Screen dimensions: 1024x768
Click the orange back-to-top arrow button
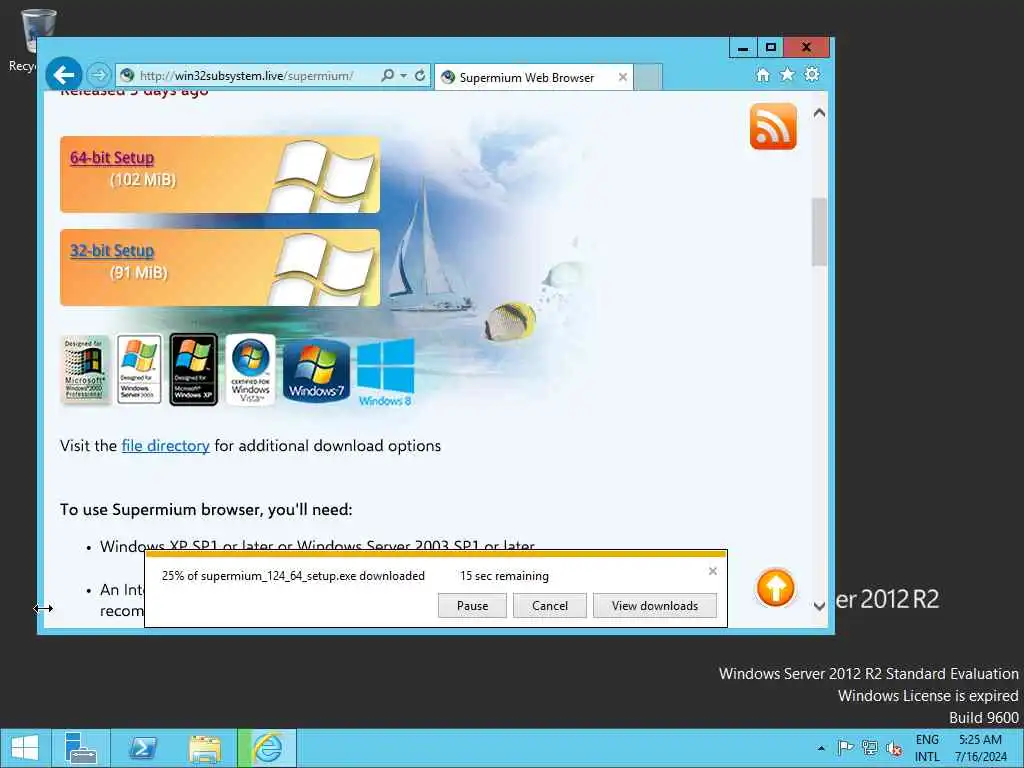[775, 588]
